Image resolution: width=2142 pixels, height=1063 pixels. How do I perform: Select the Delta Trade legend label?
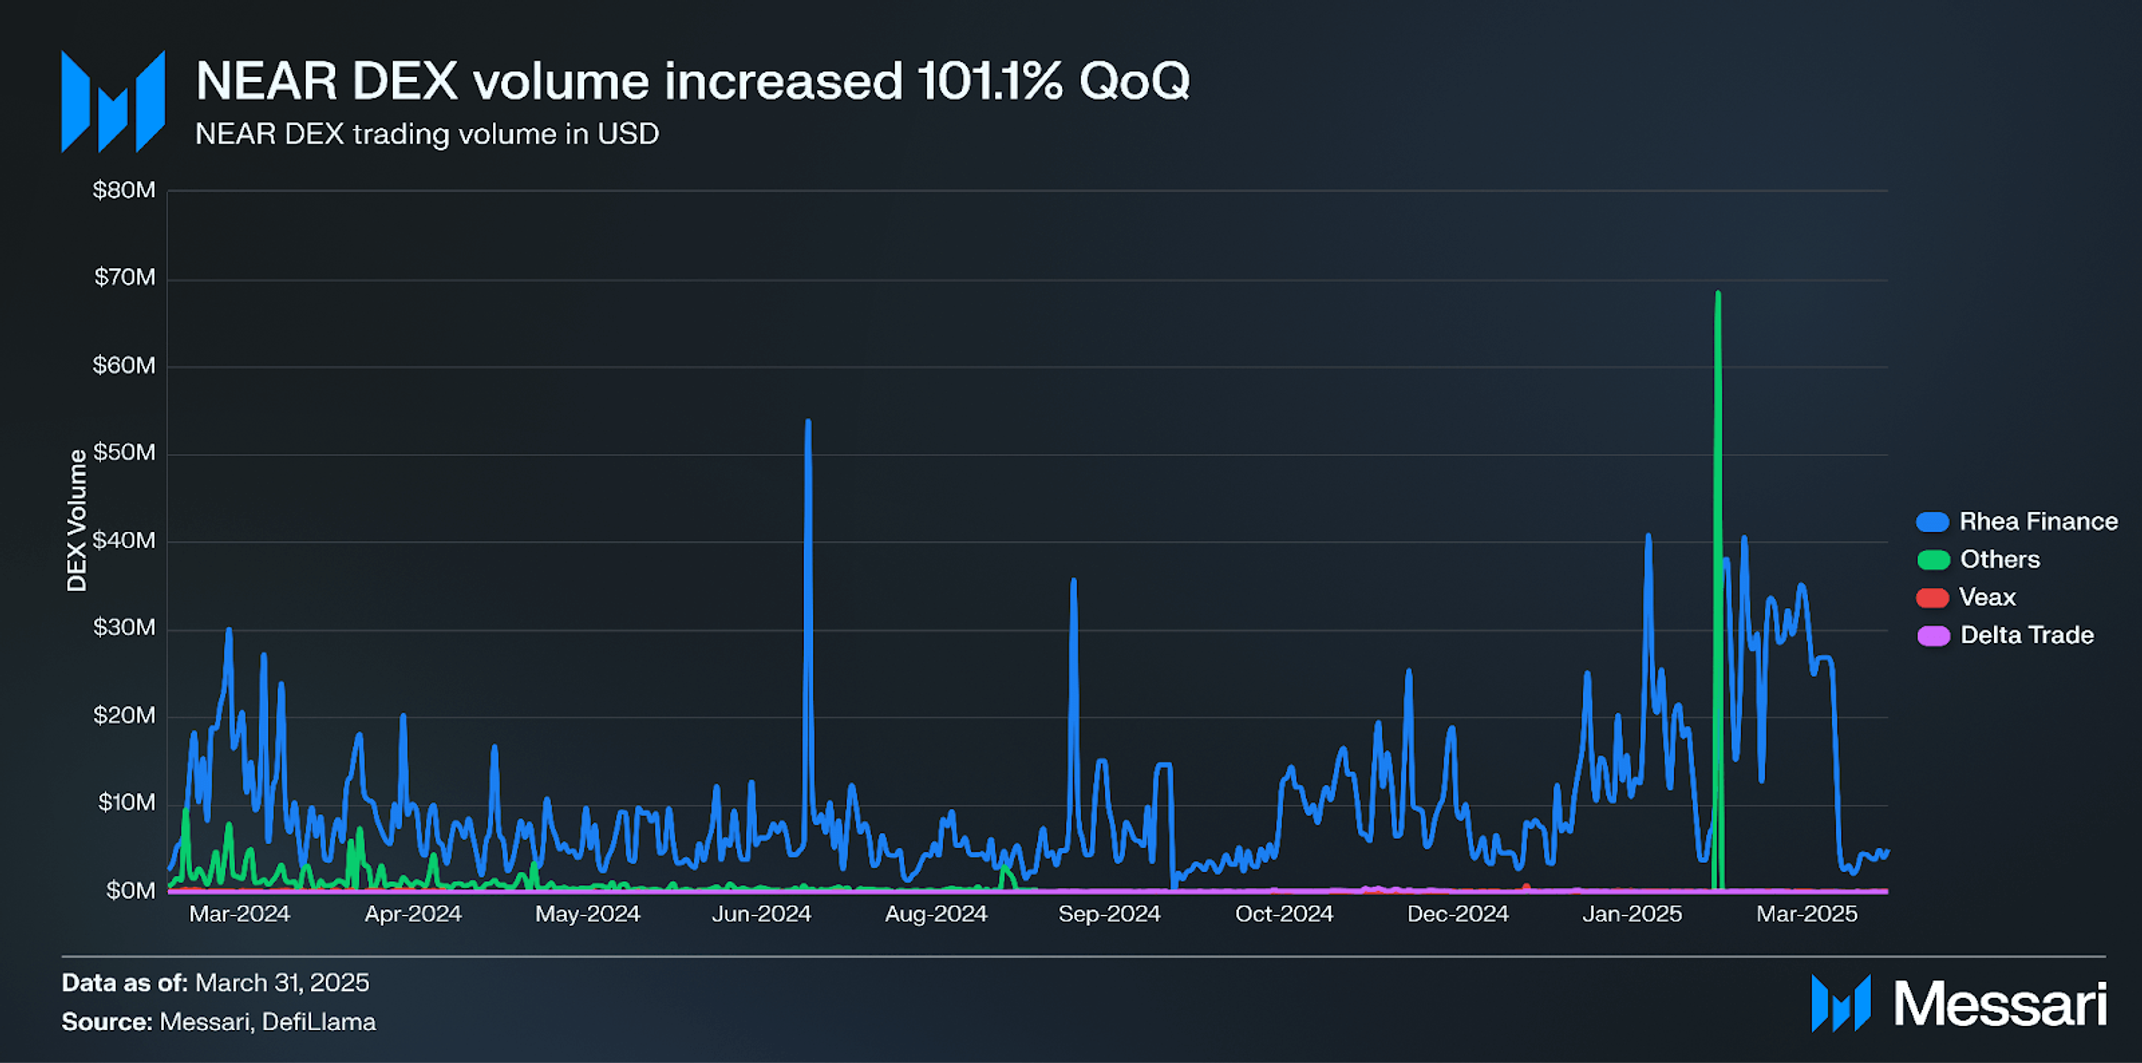click(x=2026, y=636)
